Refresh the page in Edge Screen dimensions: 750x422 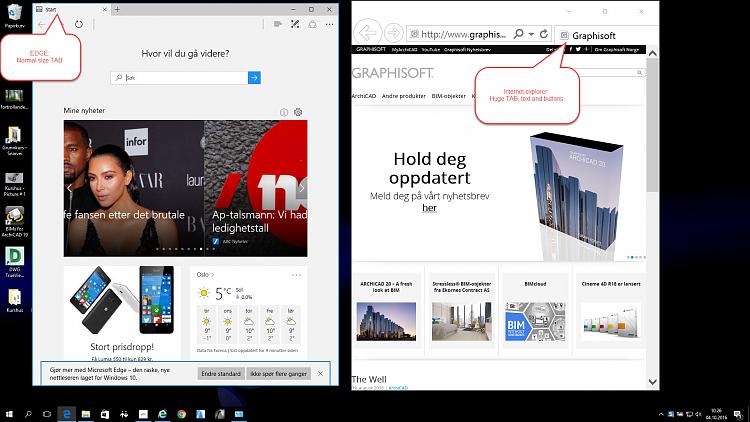click(79, 24)
